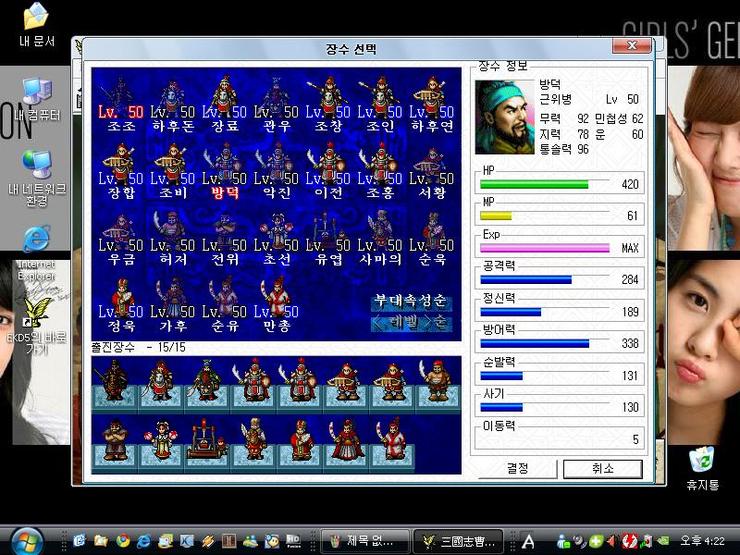Viewport: 740px width, 555px height.
Task: Switch to 三國志曹... taskbar window
Action: [x=457, y=541]
